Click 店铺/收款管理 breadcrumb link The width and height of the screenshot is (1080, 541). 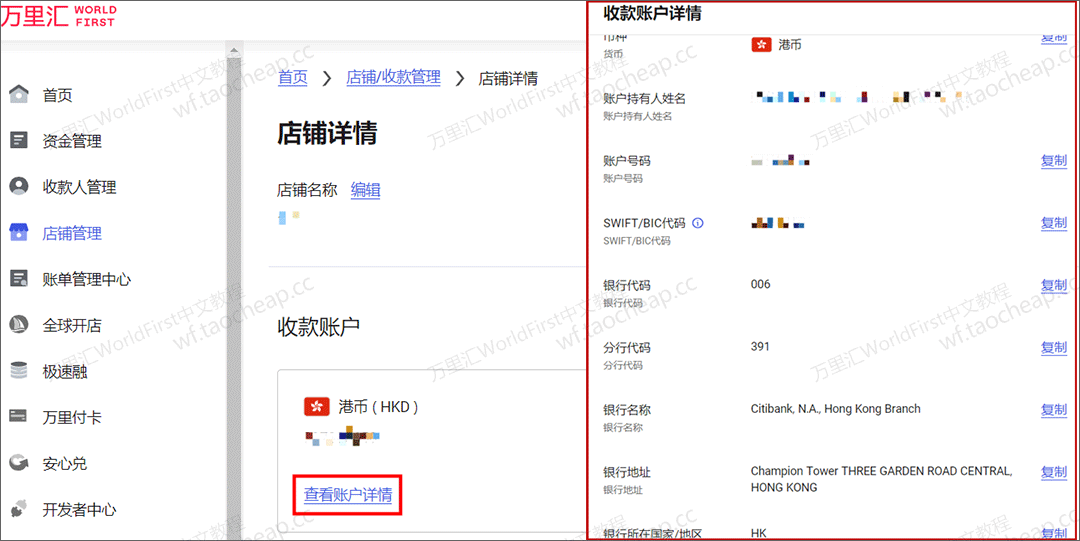tap(393, 78)
